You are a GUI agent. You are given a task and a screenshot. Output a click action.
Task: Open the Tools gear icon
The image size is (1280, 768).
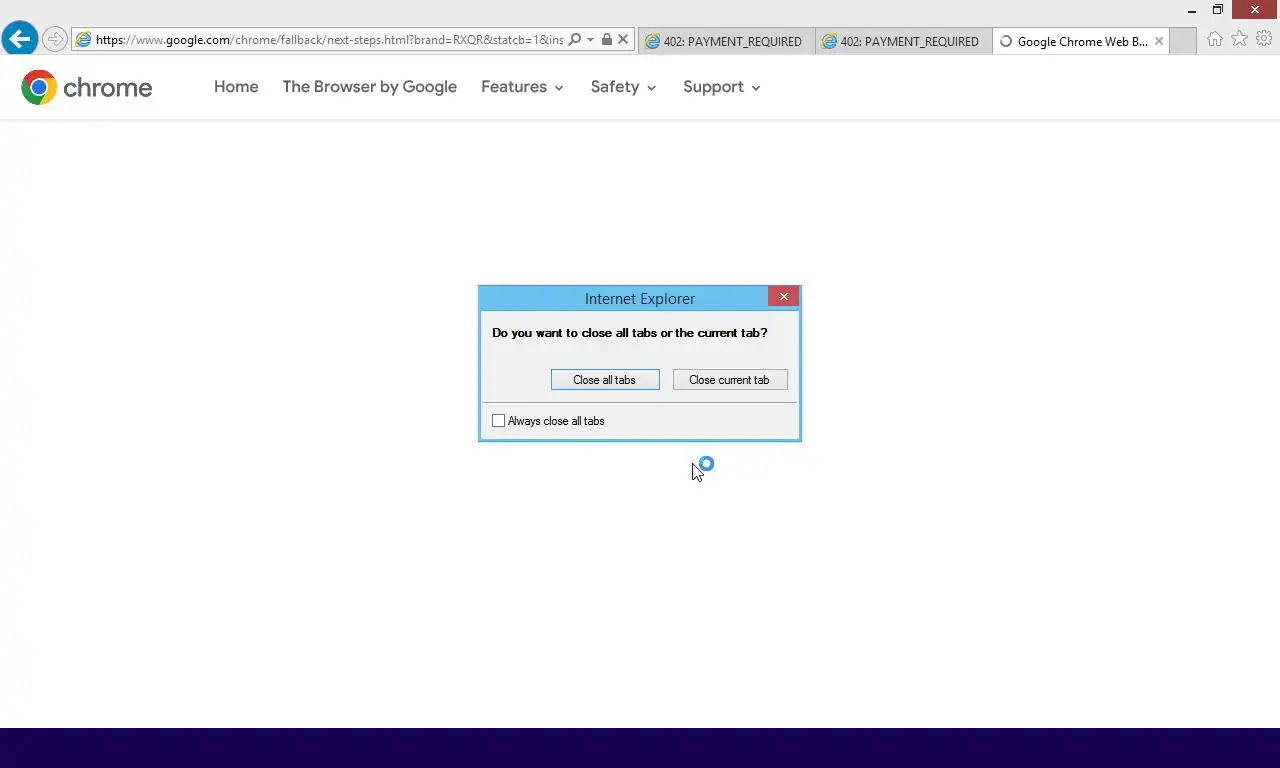click(1264, 39)
